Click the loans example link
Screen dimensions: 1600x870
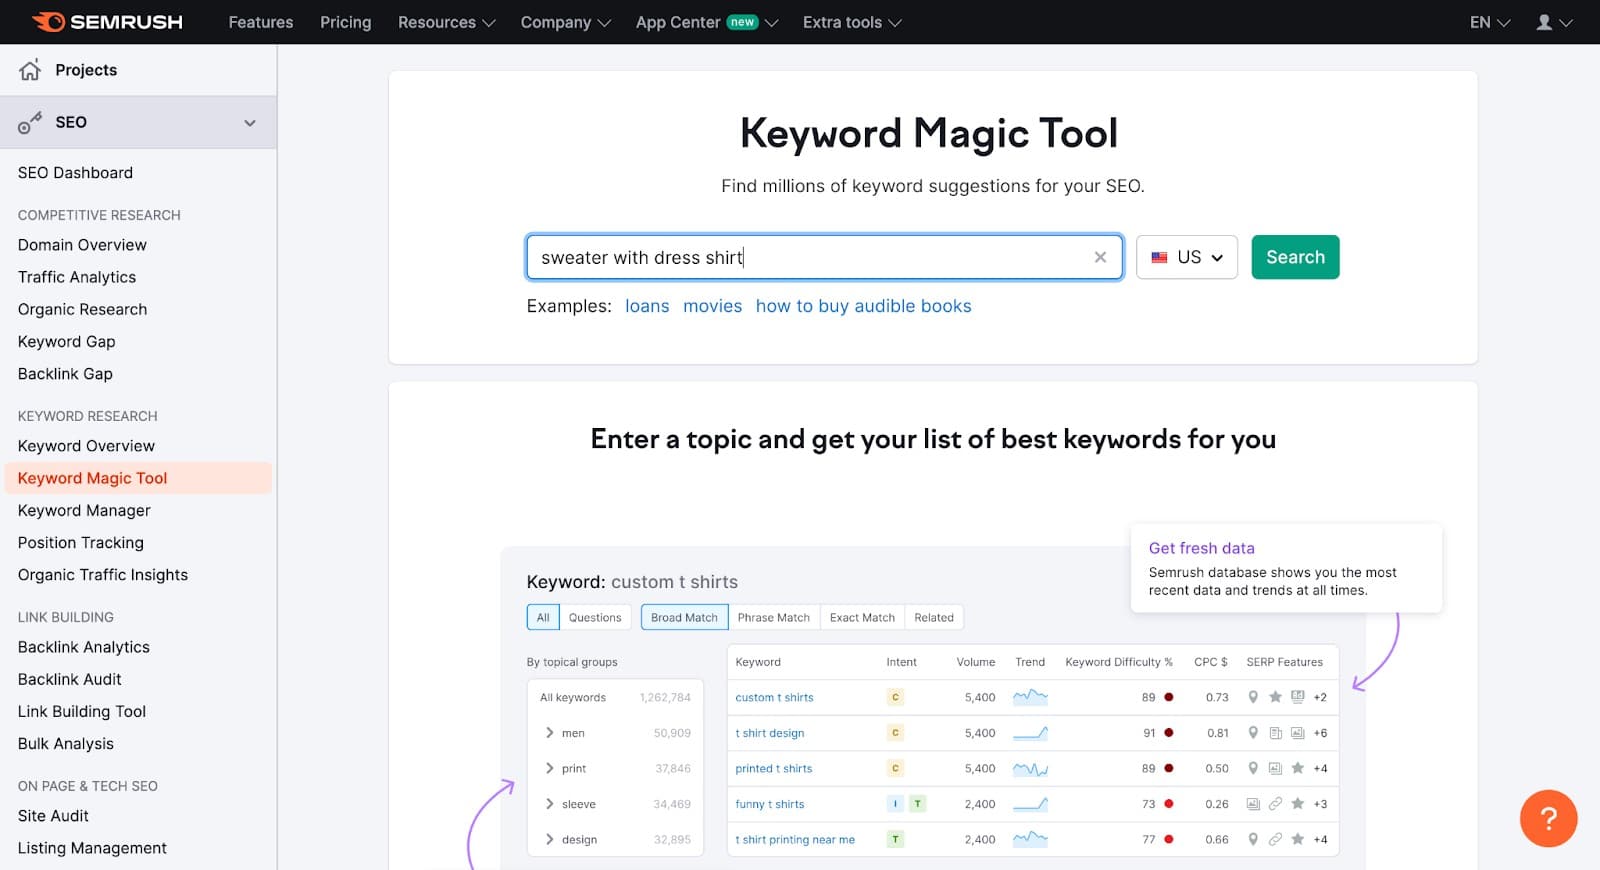pos(647,306)
